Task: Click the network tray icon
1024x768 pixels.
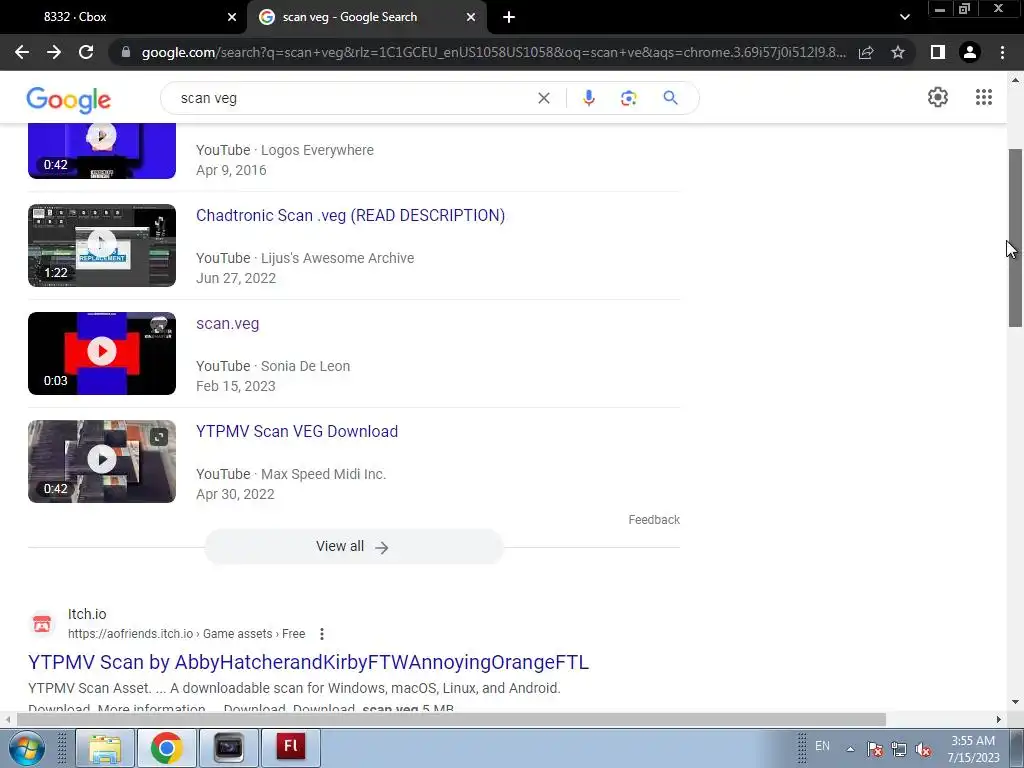Action: 899,749
